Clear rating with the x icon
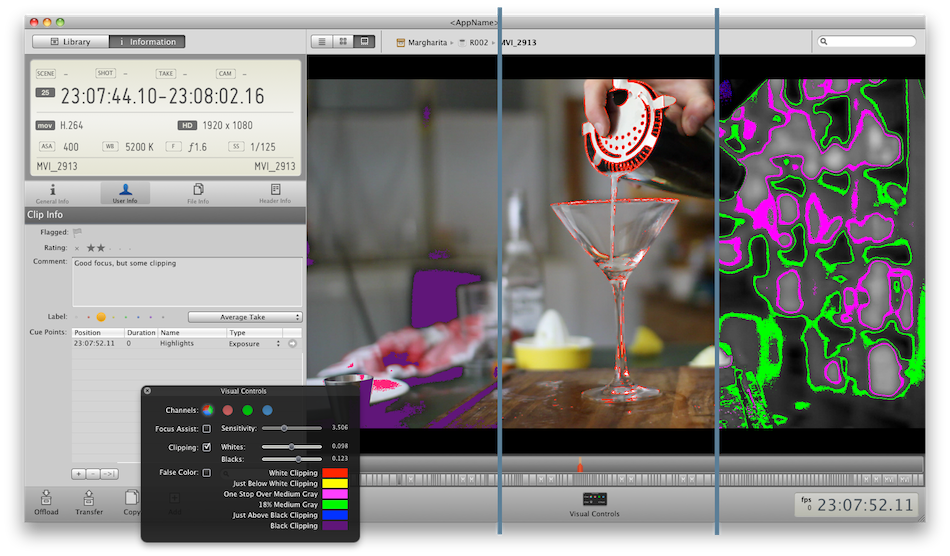 [x=77, y=248]
